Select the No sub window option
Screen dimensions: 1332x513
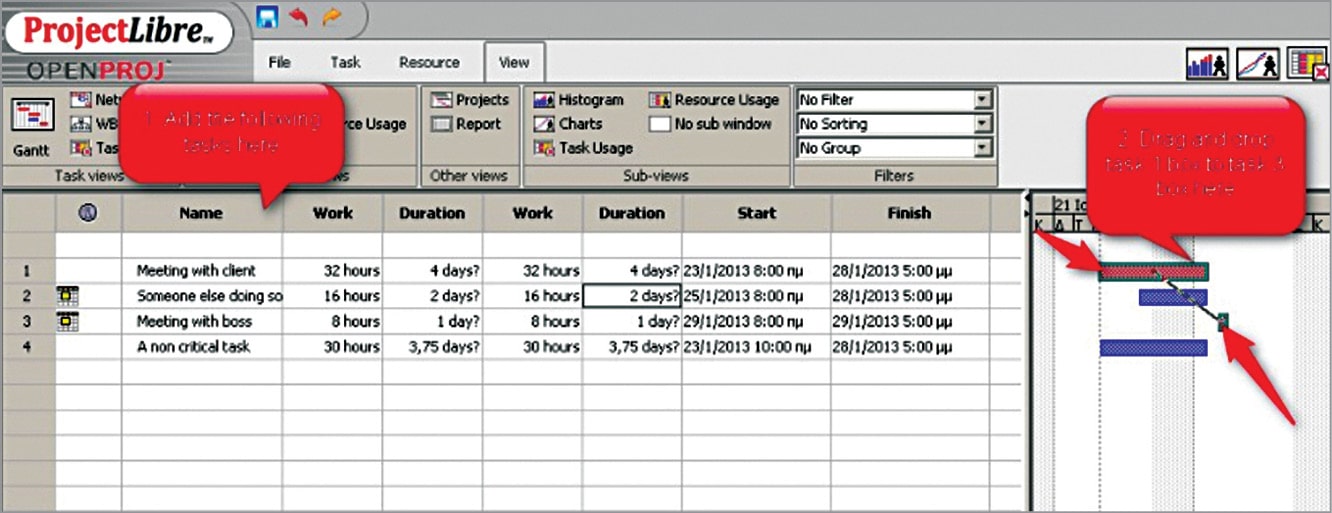pos(710,124)
